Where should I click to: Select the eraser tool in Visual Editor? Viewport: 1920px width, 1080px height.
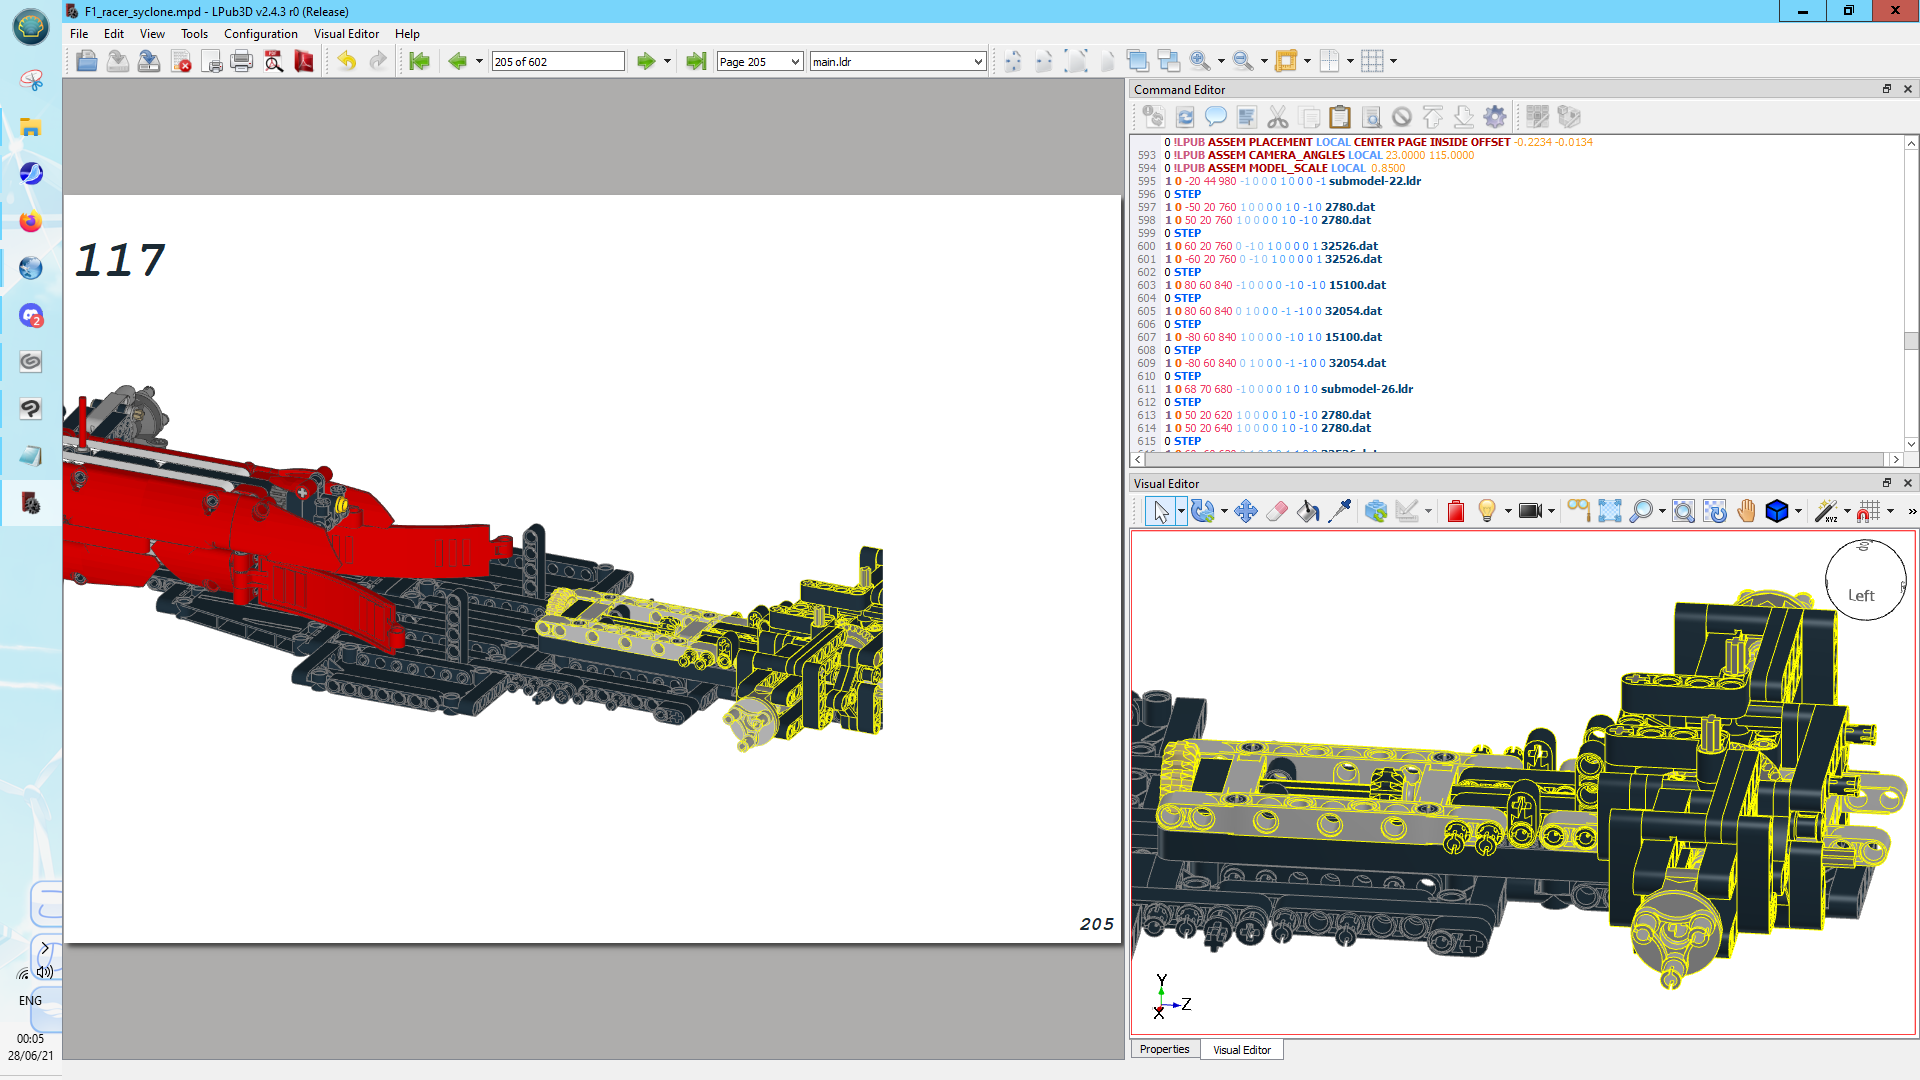(x=1277, y=512)
